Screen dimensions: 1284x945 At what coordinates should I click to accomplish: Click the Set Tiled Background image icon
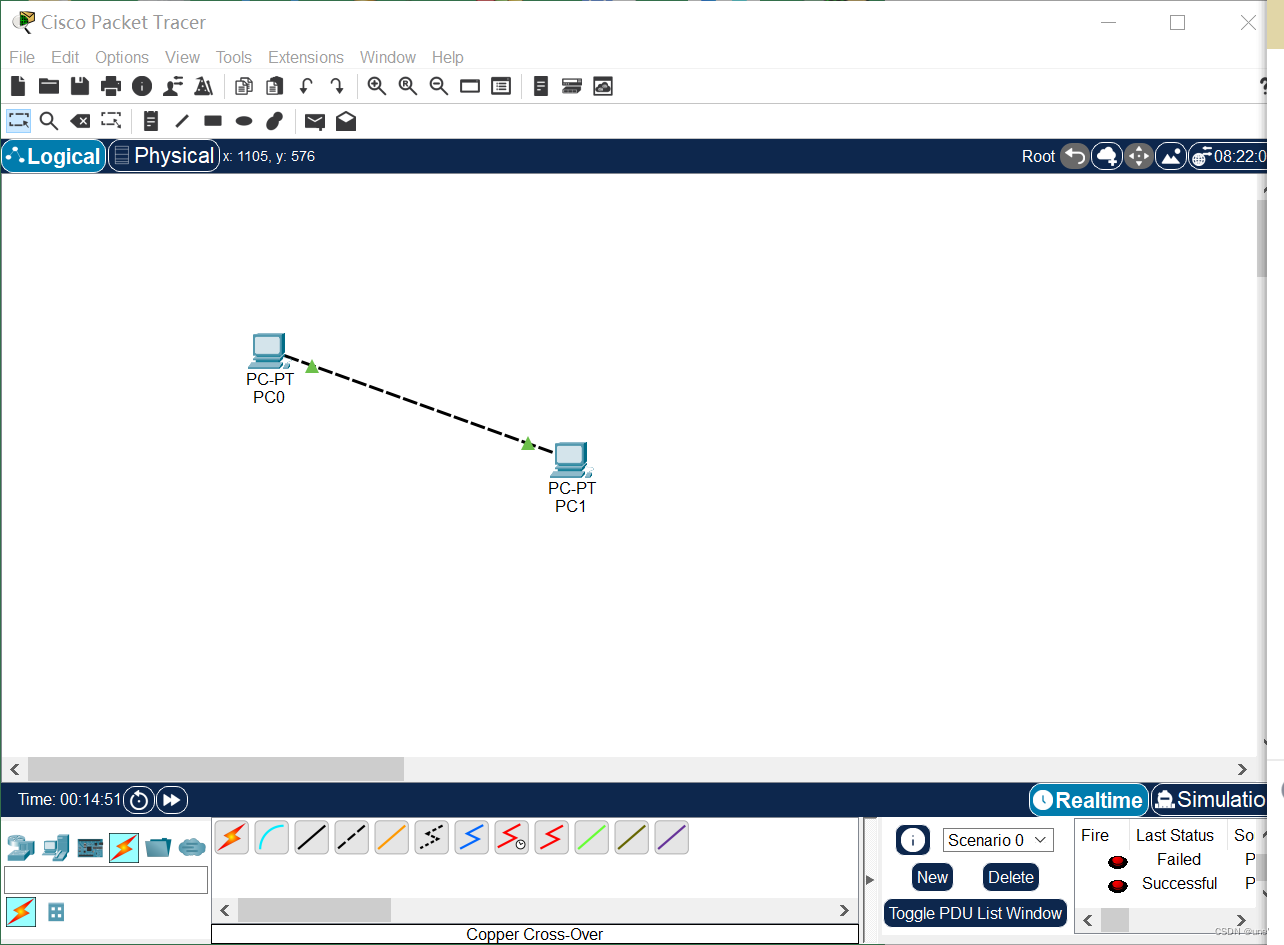point(1171,156)
